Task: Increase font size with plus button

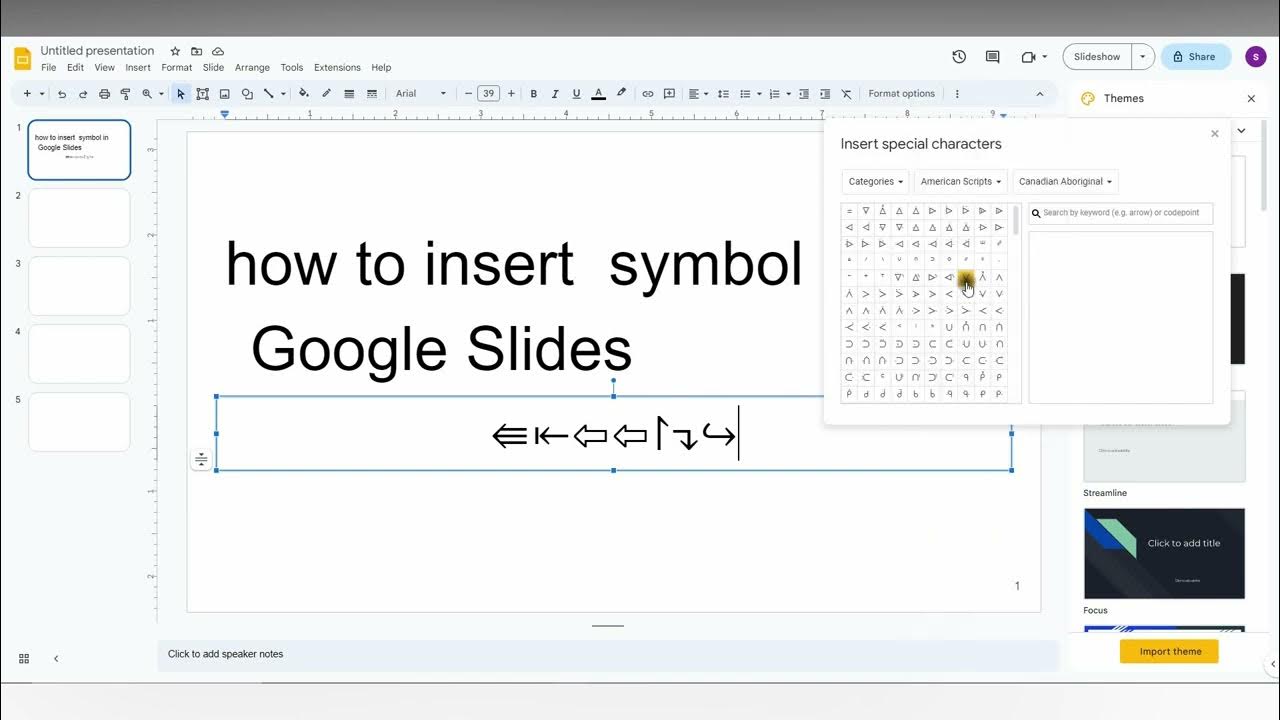Action: click(x=511, y=94)
